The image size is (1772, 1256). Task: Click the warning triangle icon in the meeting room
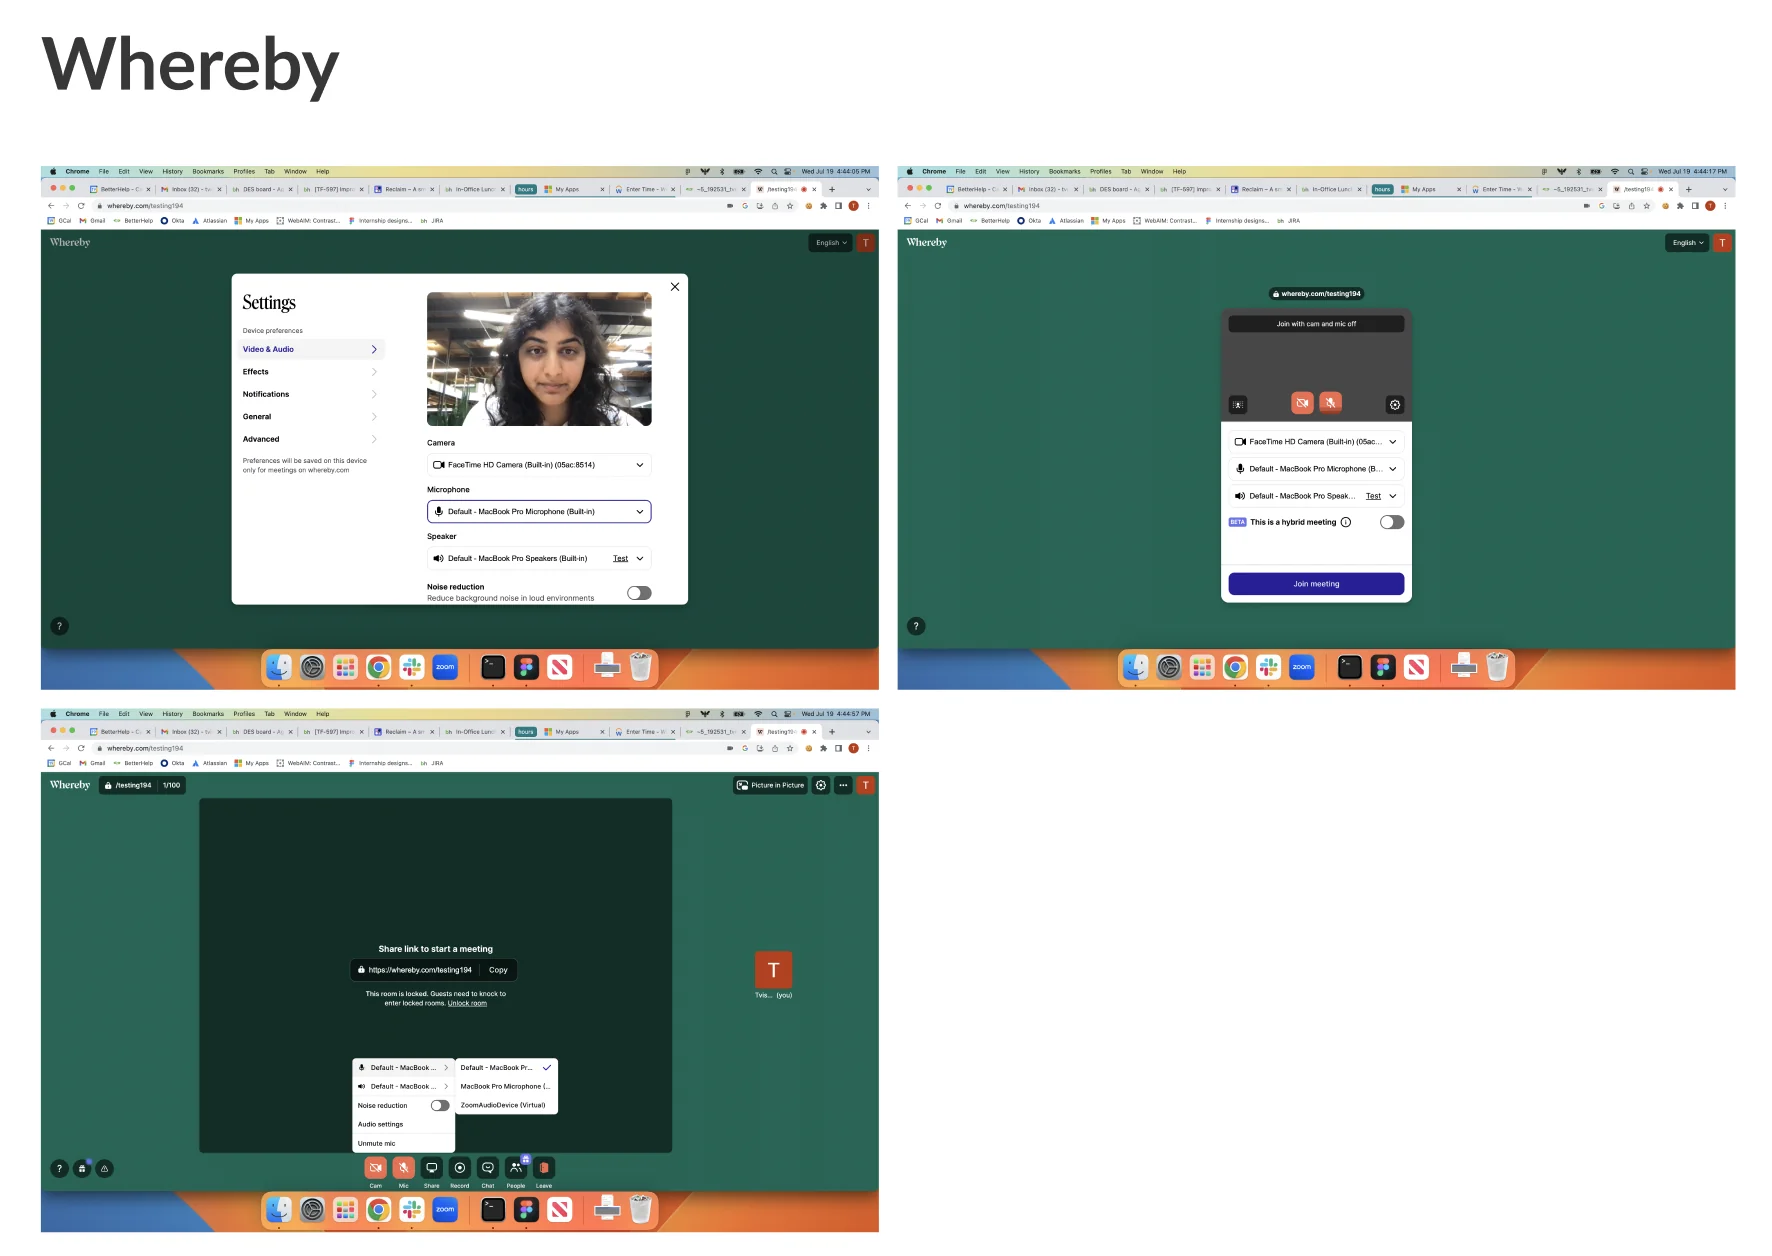(104, 1168)
